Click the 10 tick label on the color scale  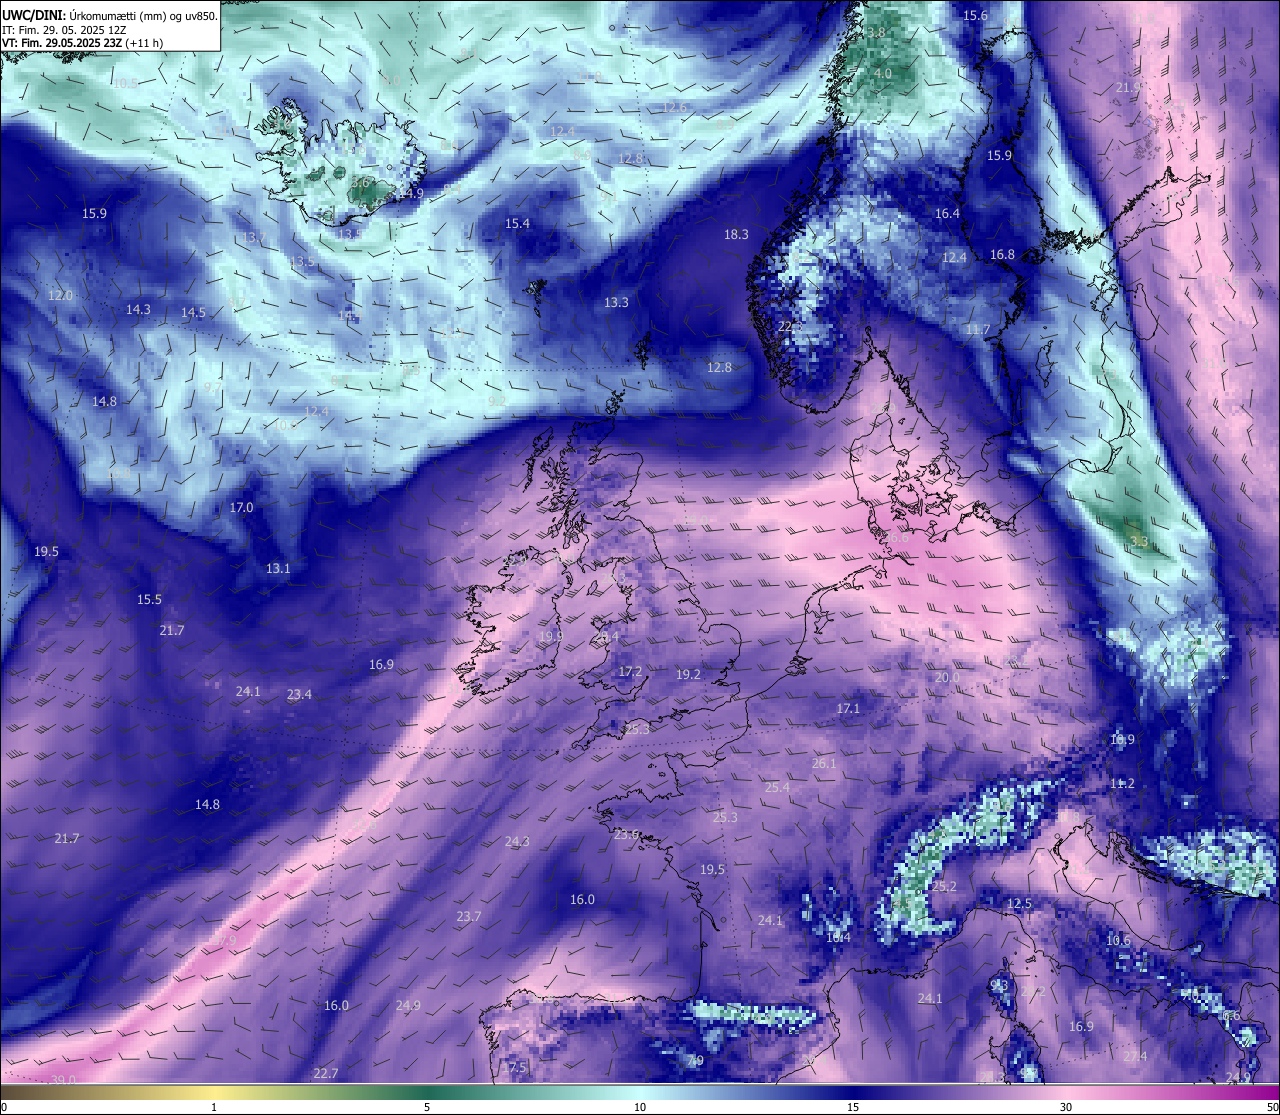click(x=640, y=1107)
